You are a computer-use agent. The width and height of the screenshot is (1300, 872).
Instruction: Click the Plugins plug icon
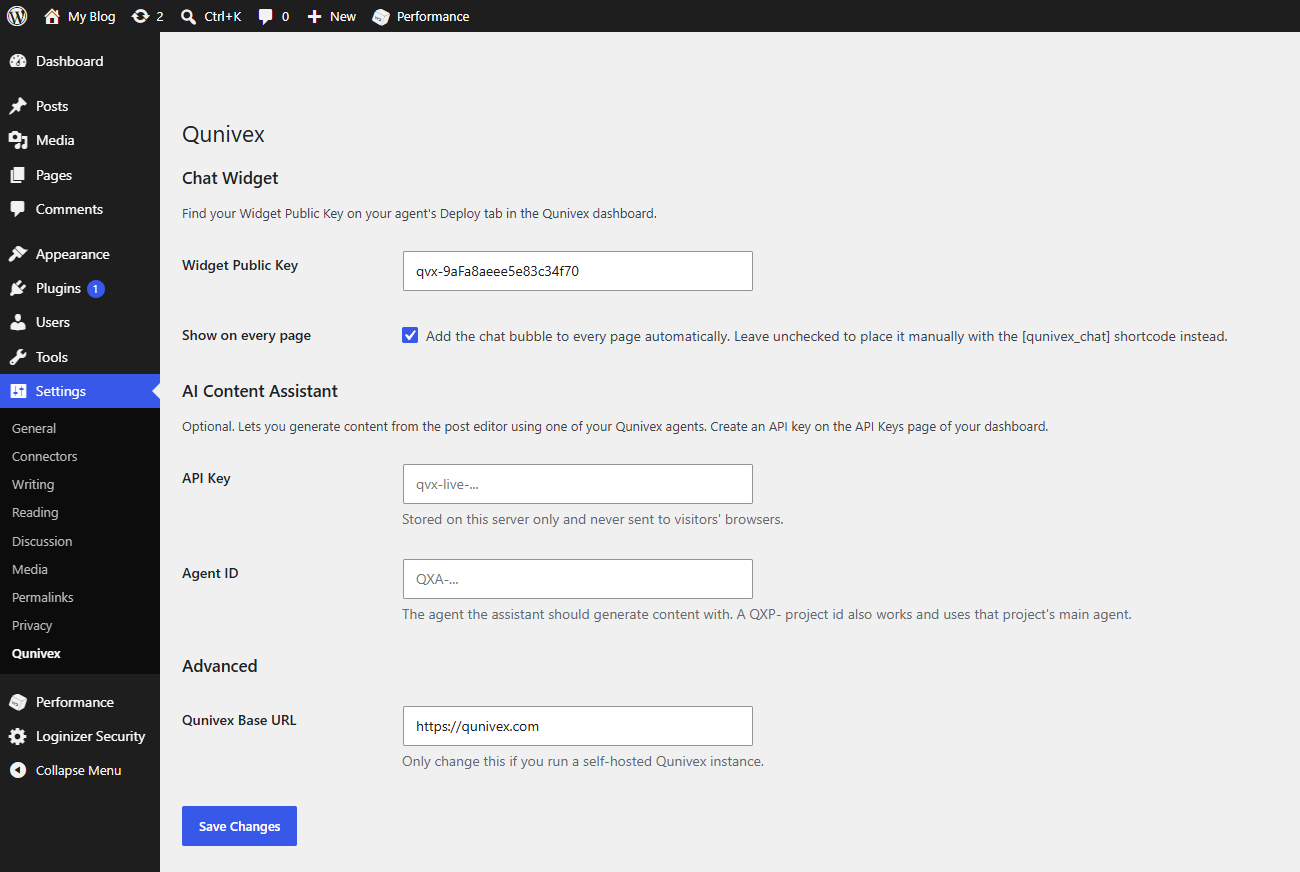coord(18,288)
